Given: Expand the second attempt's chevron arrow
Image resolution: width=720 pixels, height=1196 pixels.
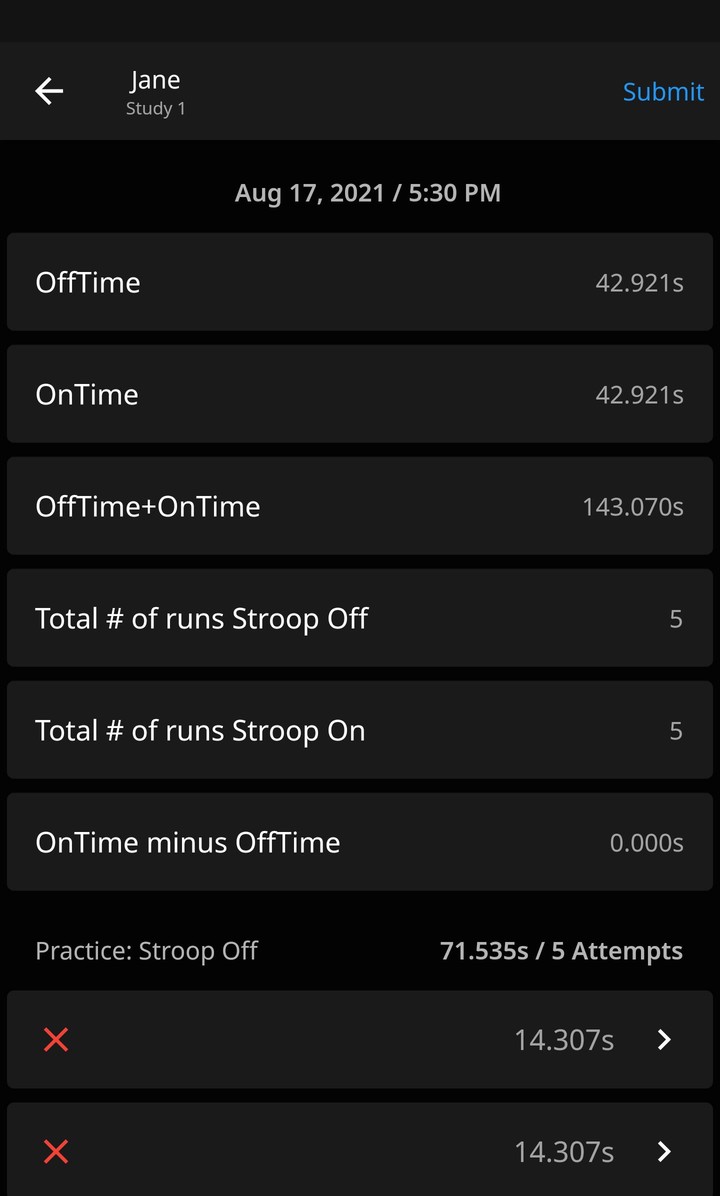Looking at the screenshot, I should point(664,1152).
